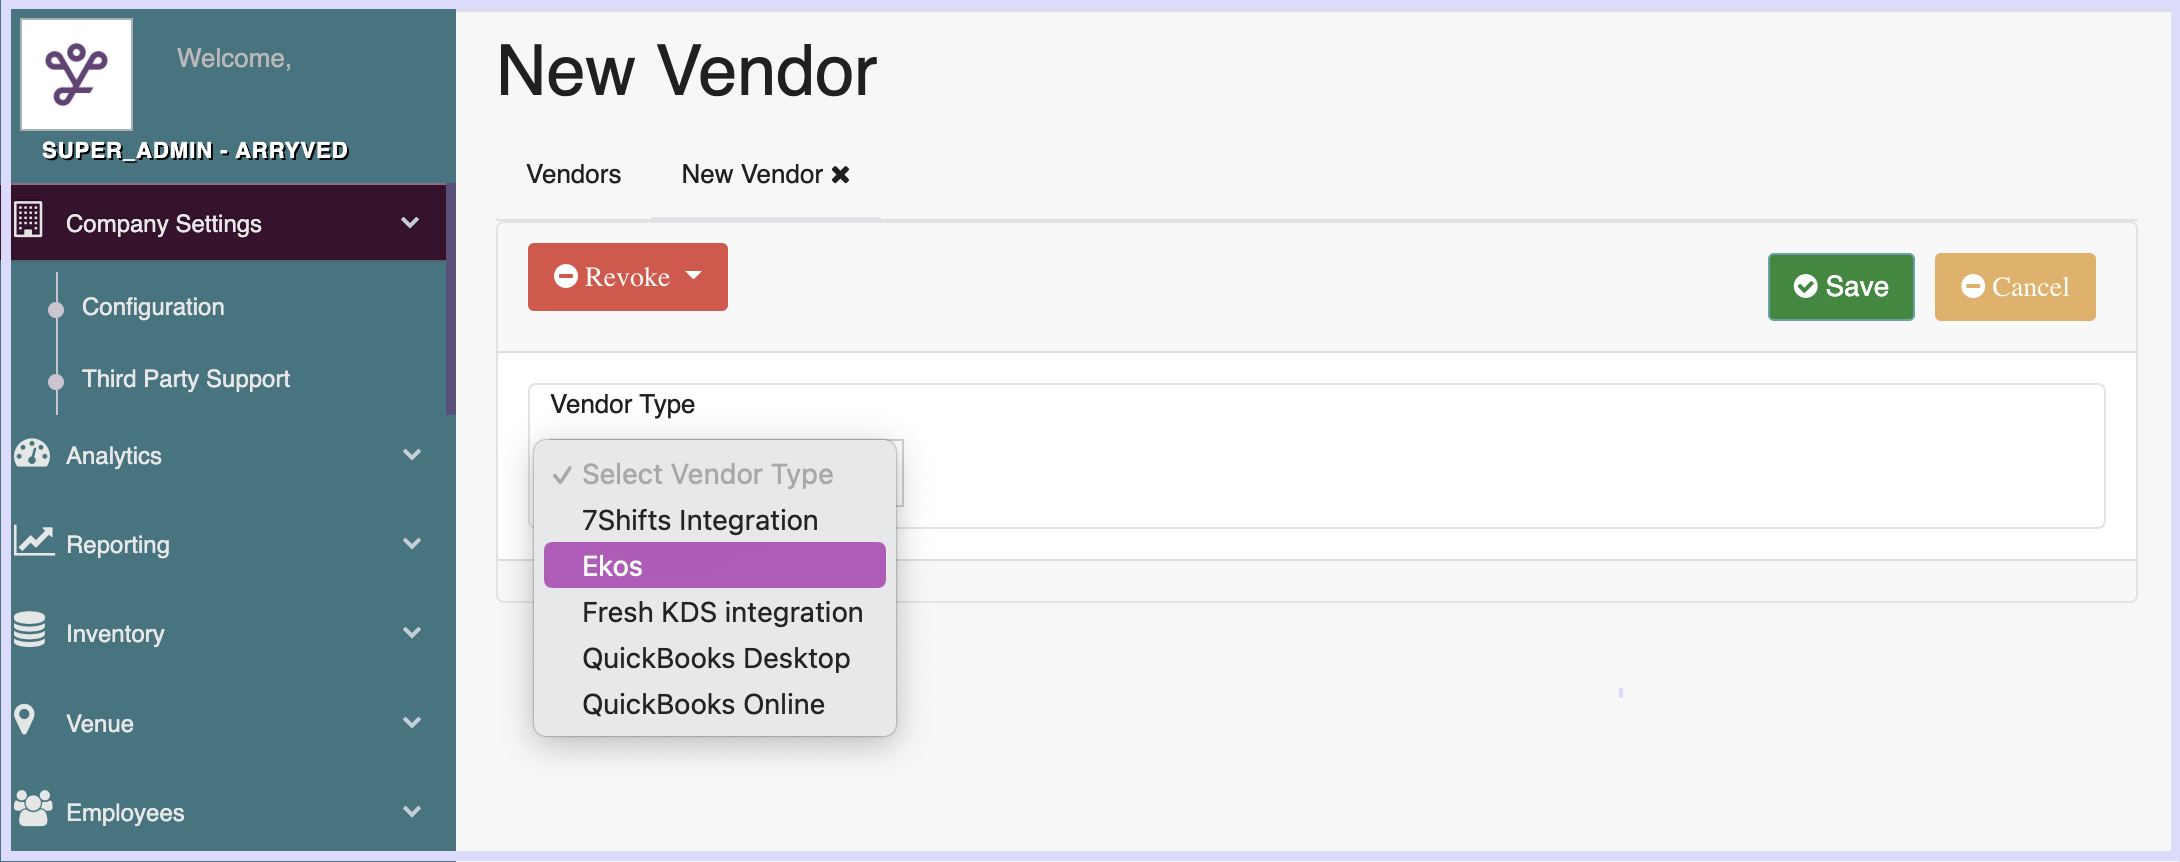
Task: Choose Ekos from the vendor list
Action: [715, 566]
